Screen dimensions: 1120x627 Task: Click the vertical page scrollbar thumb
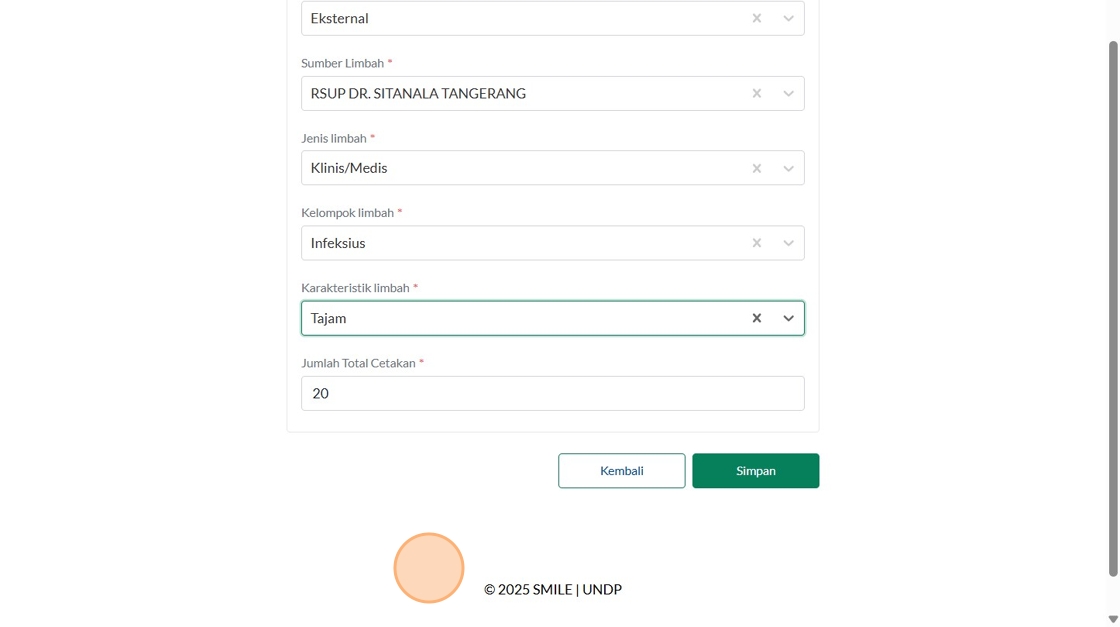(x=1113, y=300)
